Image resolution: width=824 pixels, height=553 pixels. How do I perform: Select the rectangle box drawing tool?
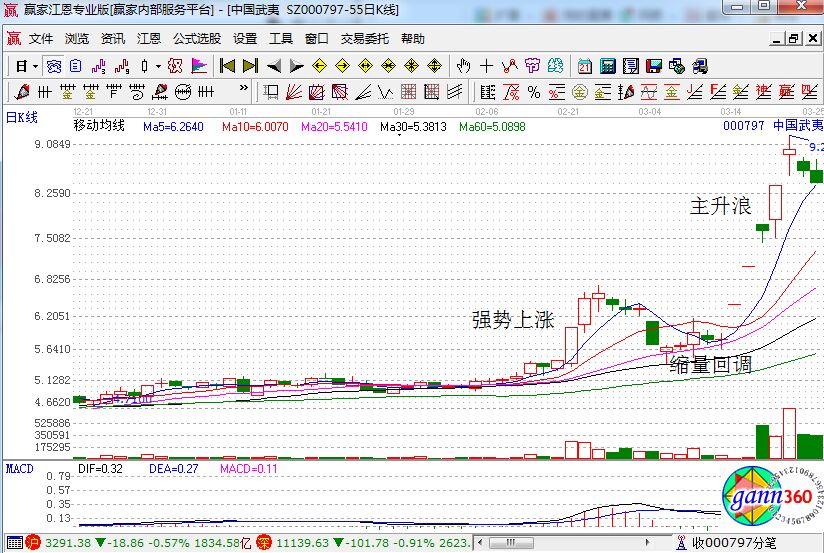coord(270,92)
